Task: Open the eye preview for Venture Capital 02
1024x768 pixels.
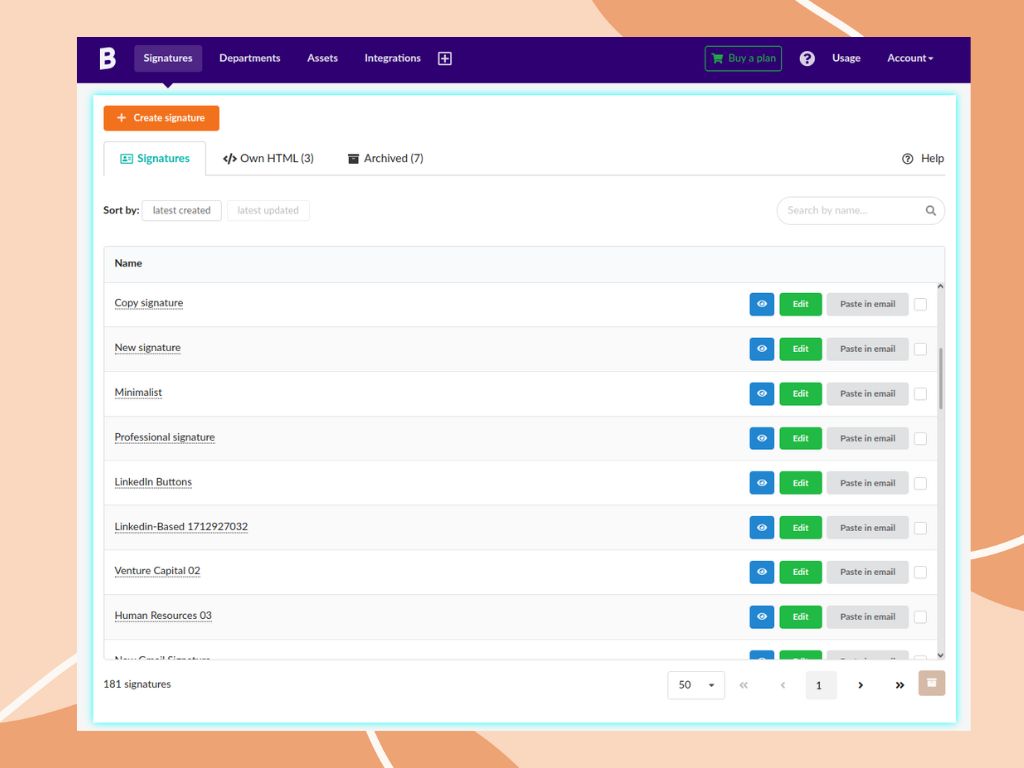Action: (761, 571)
